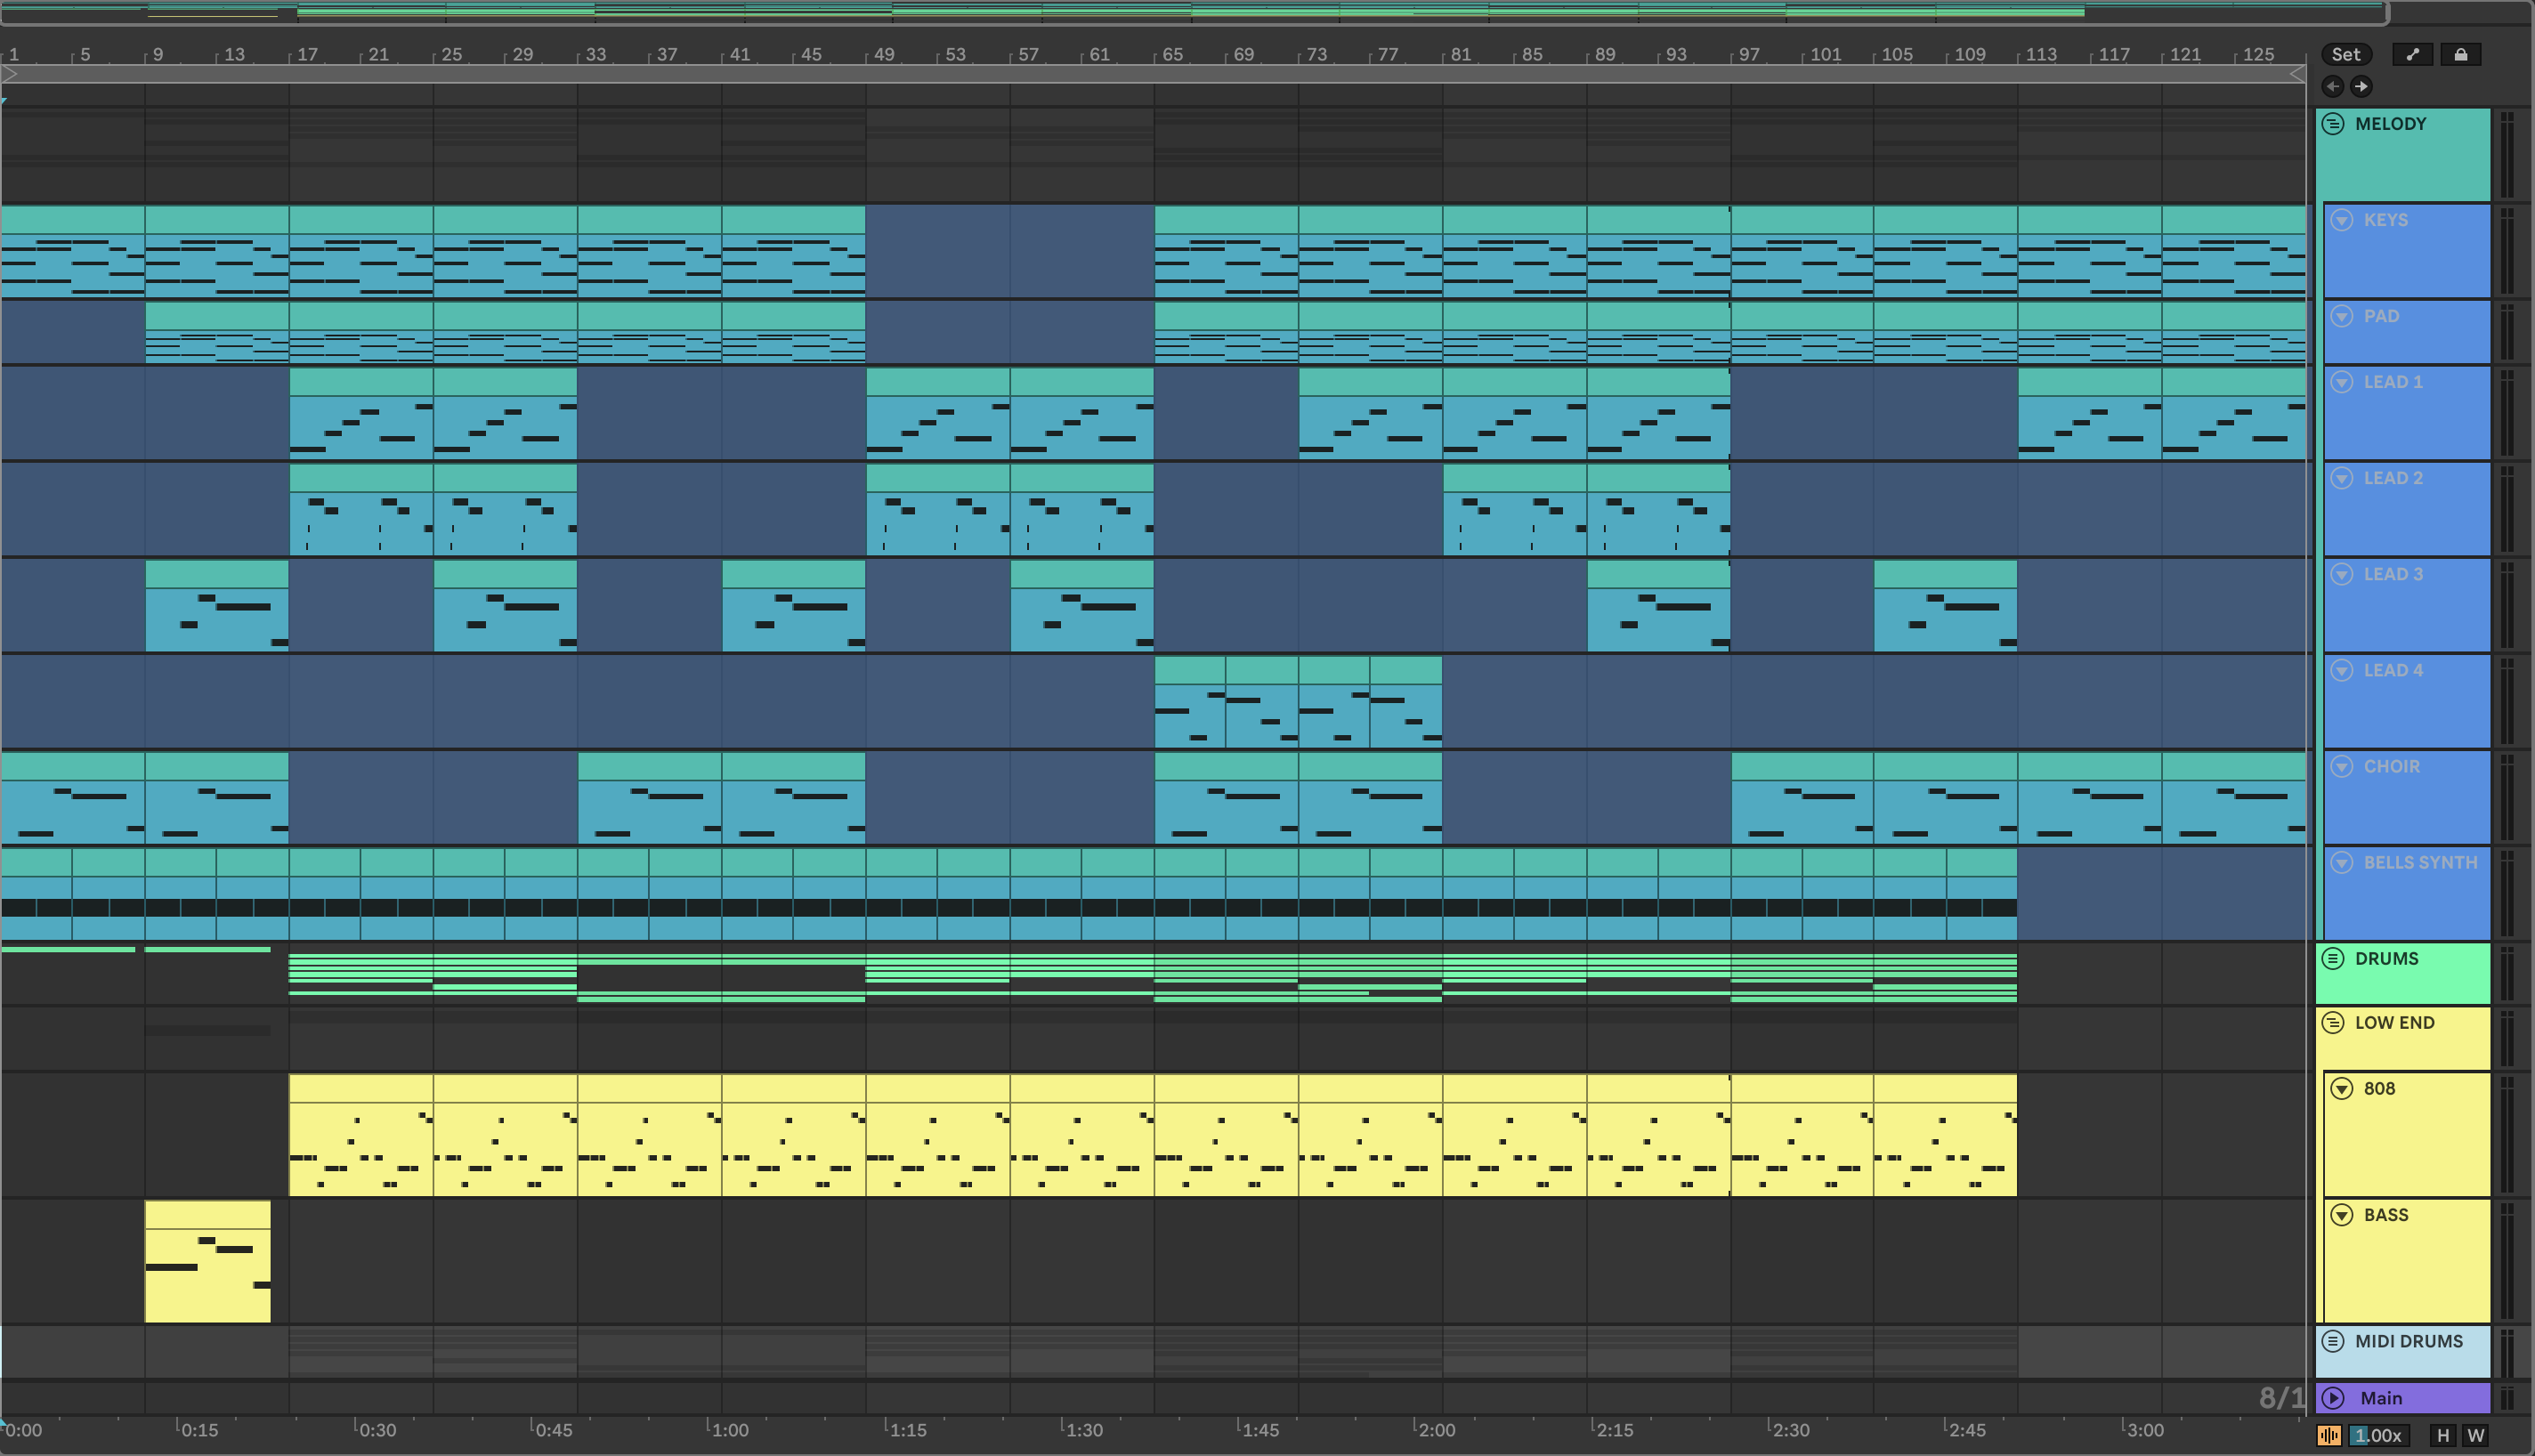Click the loop brace end arrow
Screen dimensions: 2535x1456
click(x=2297, y=74)
